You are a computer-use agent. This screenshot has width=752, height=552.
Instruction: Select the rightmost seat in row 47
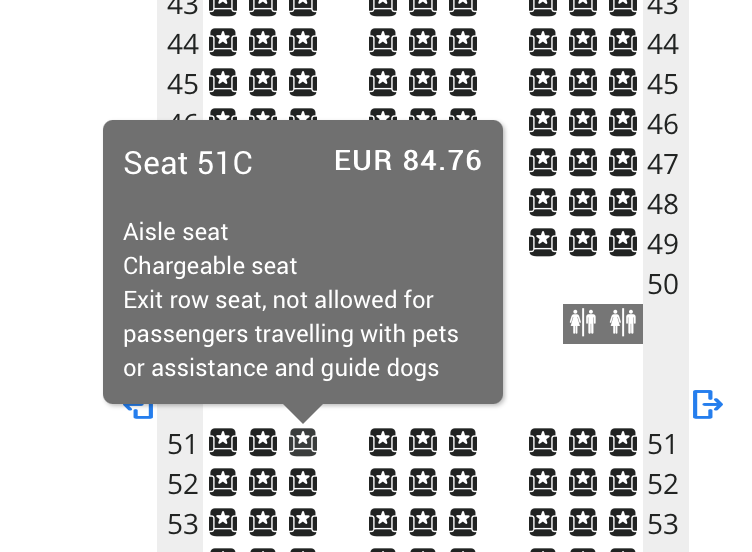(x=623, y=162)
